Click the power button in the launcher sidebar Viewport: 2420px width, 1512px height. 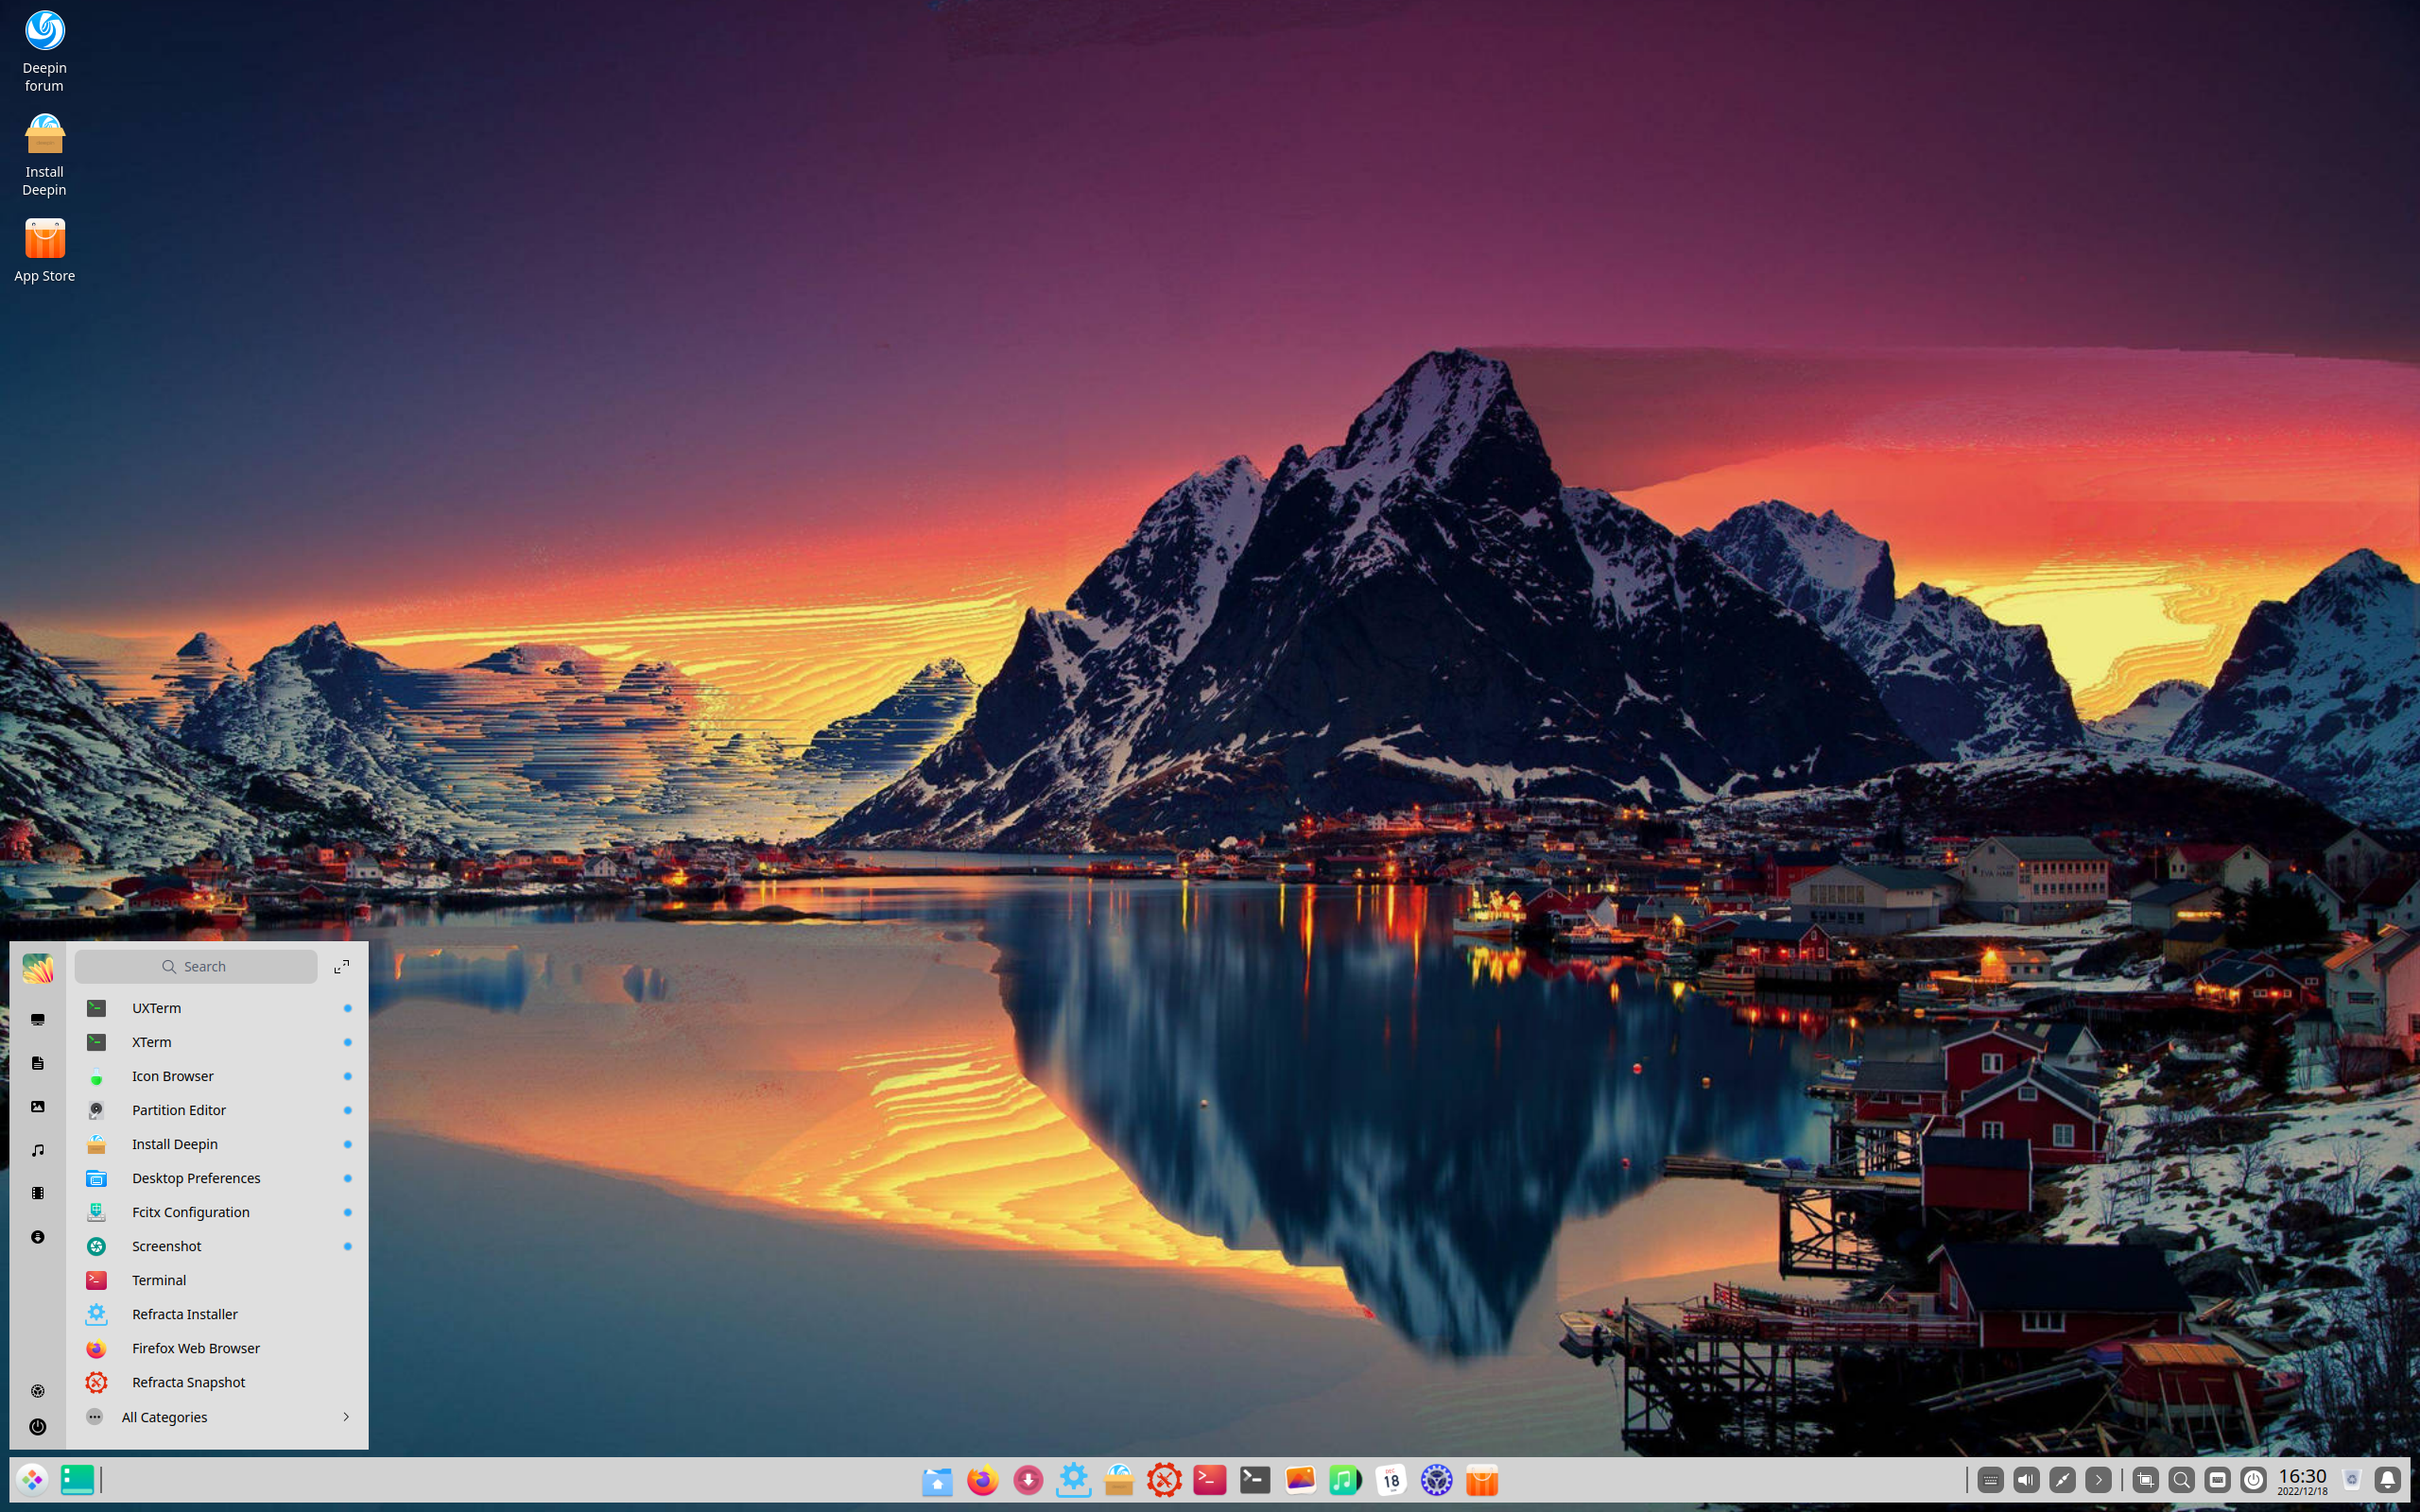[38, 1427]
